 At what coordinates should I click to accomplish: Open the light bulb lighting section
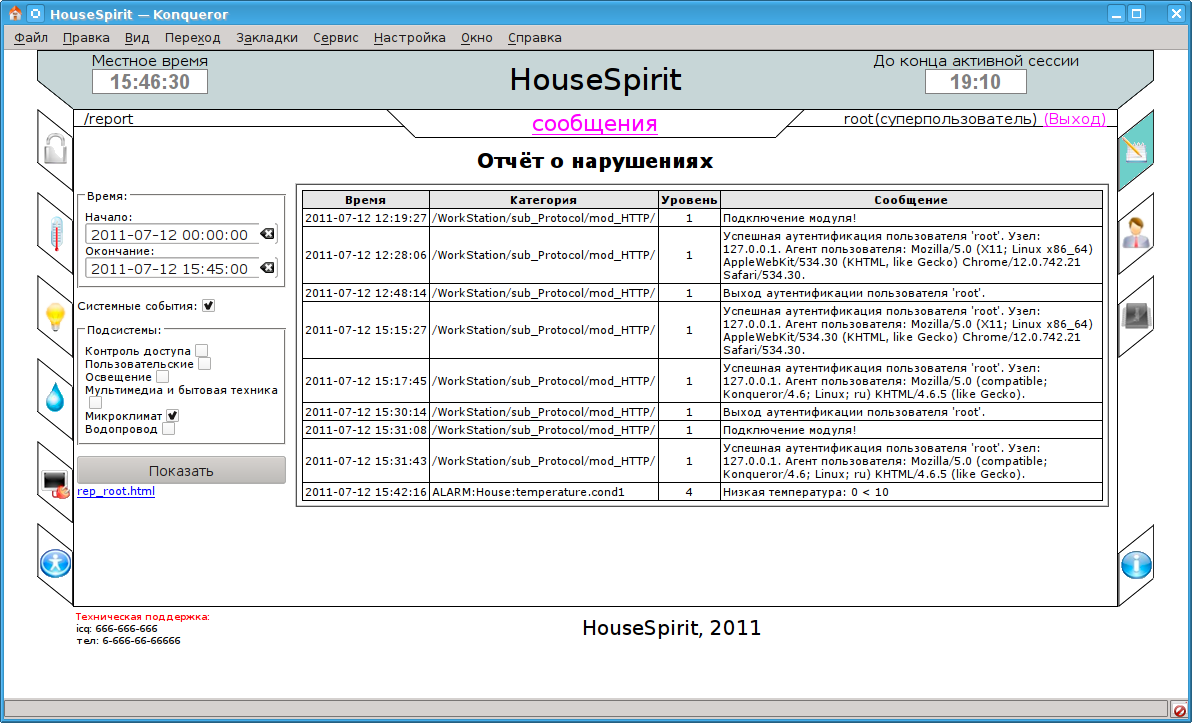[54, 316]
